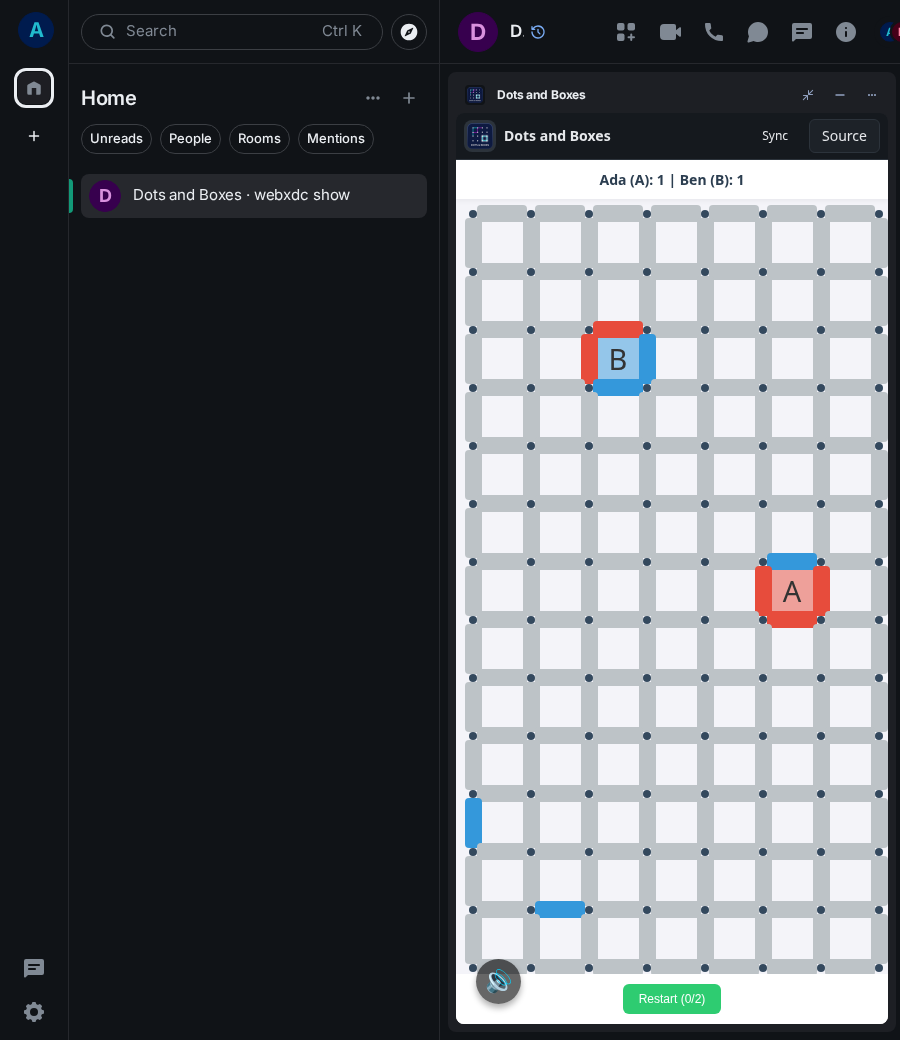This screenshot has width=900, height=1040.
Task: Filter by Unreads
Action: [x=116, y=139]
